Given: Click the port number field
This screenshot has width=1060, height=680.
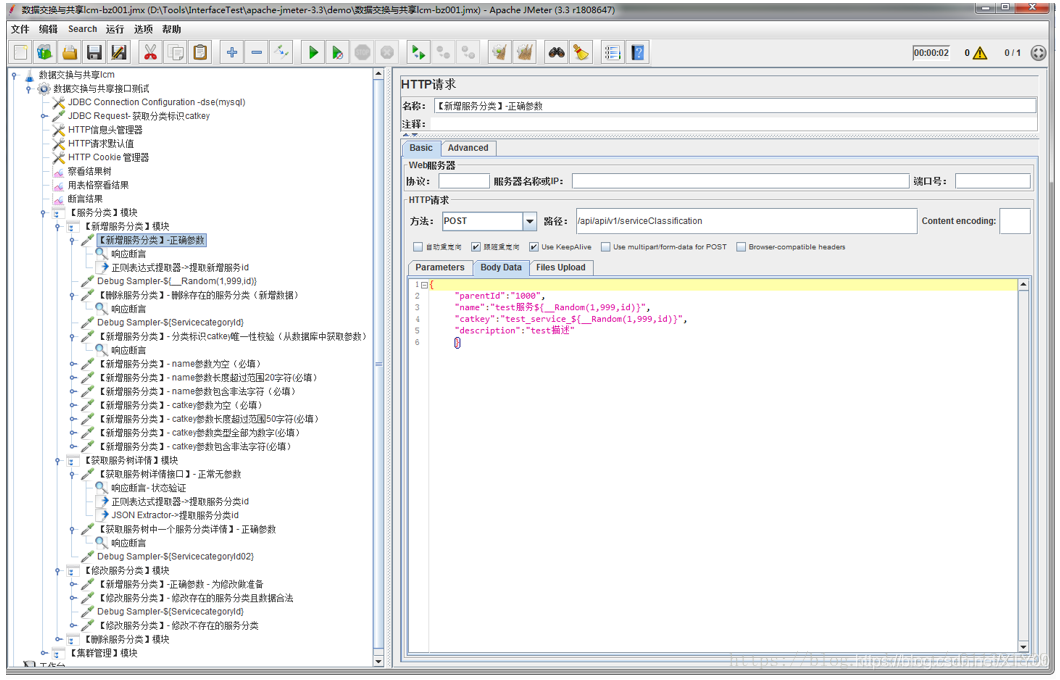Looking at the screenshot, I should (x=992, y=181).
